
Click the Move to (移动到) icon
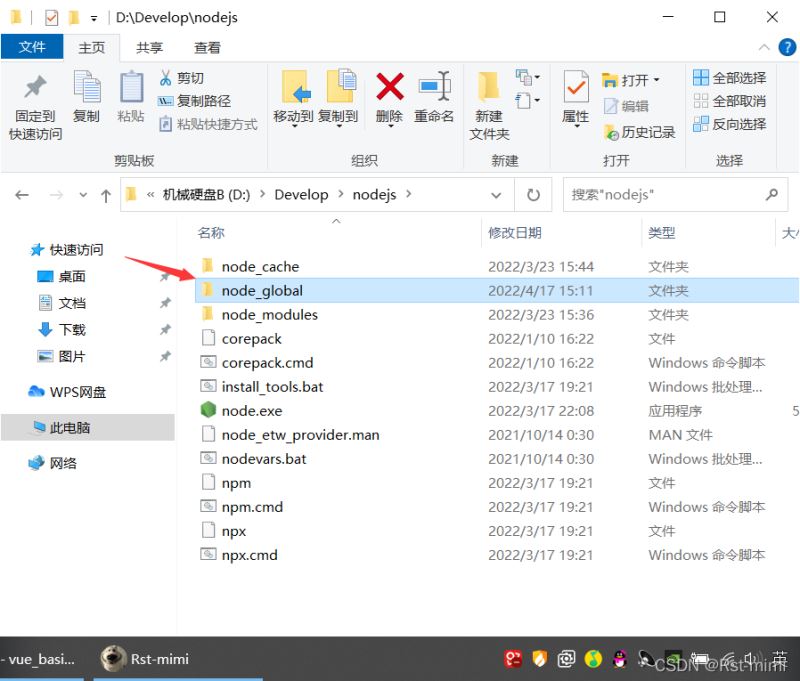coord(293,90)
